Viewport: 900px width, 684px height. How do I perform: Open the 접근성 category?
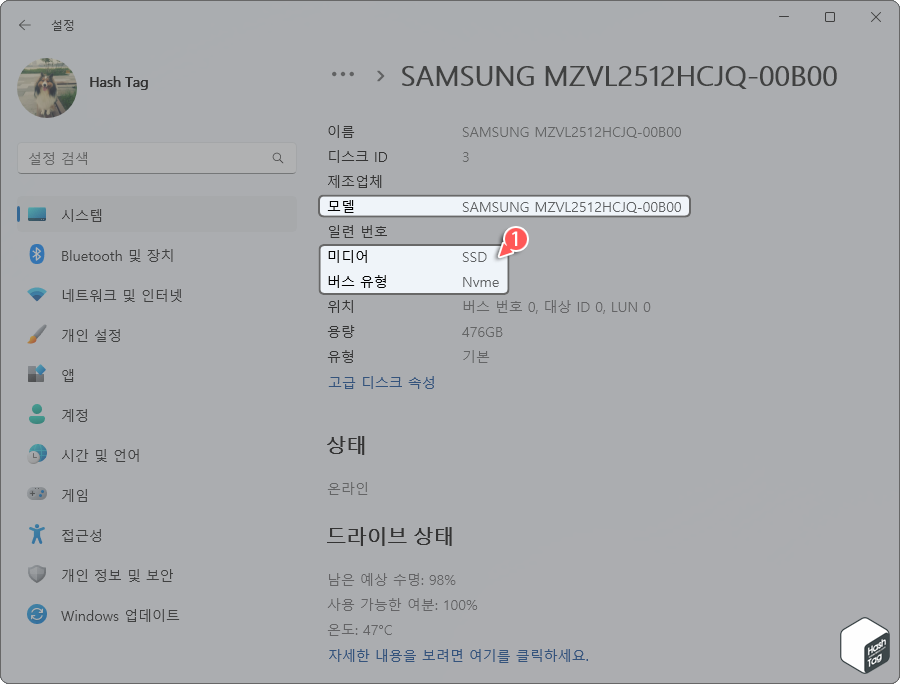(x=157, y=535)
